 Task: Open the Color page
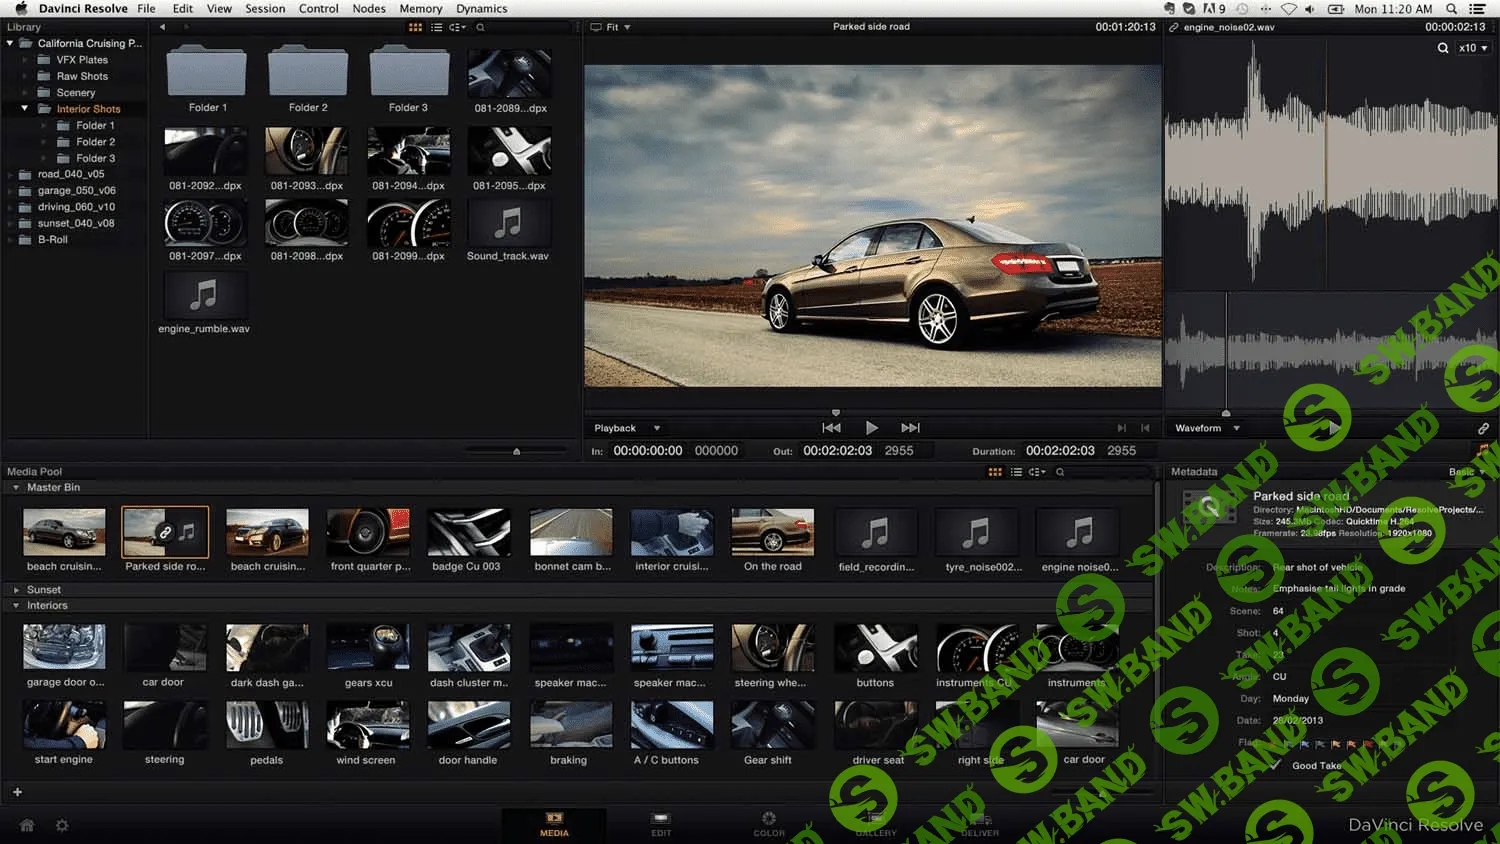[x=768, y=824]
